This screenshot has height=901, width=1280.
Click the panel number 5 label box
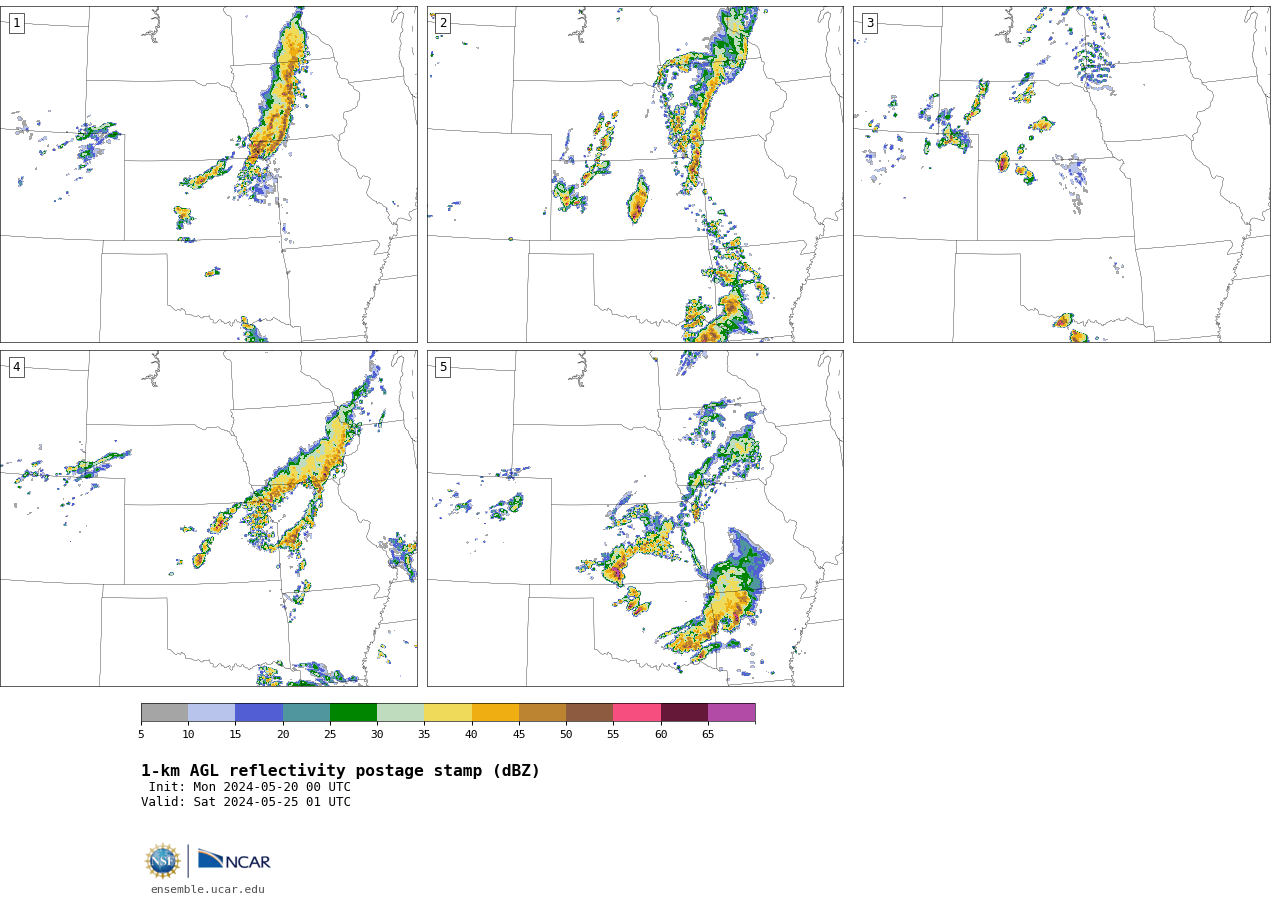click(x=443, y=367)
